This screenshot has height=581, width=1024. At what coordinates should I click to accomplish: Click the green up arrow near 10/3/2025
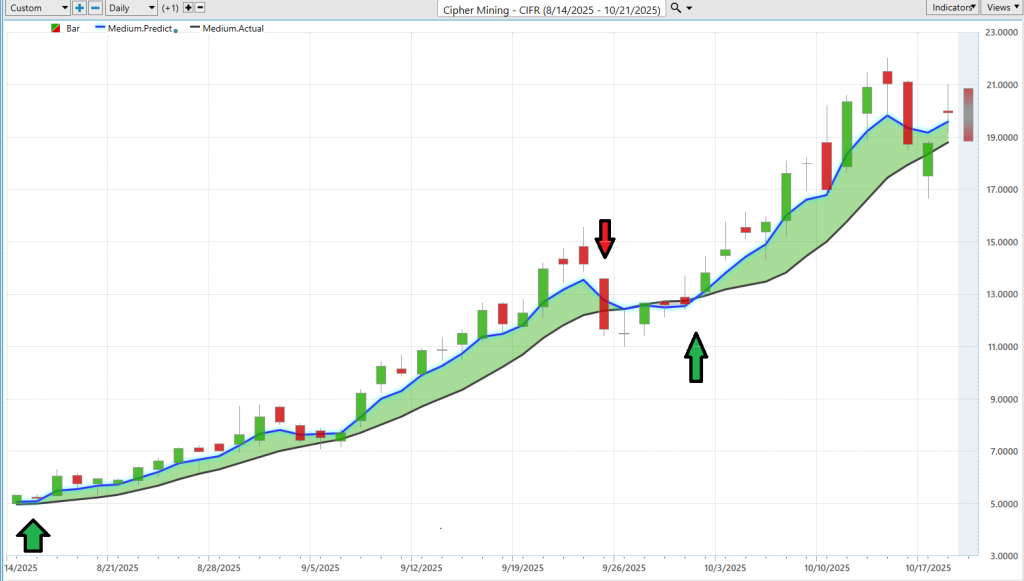click(x=696, y=358)
